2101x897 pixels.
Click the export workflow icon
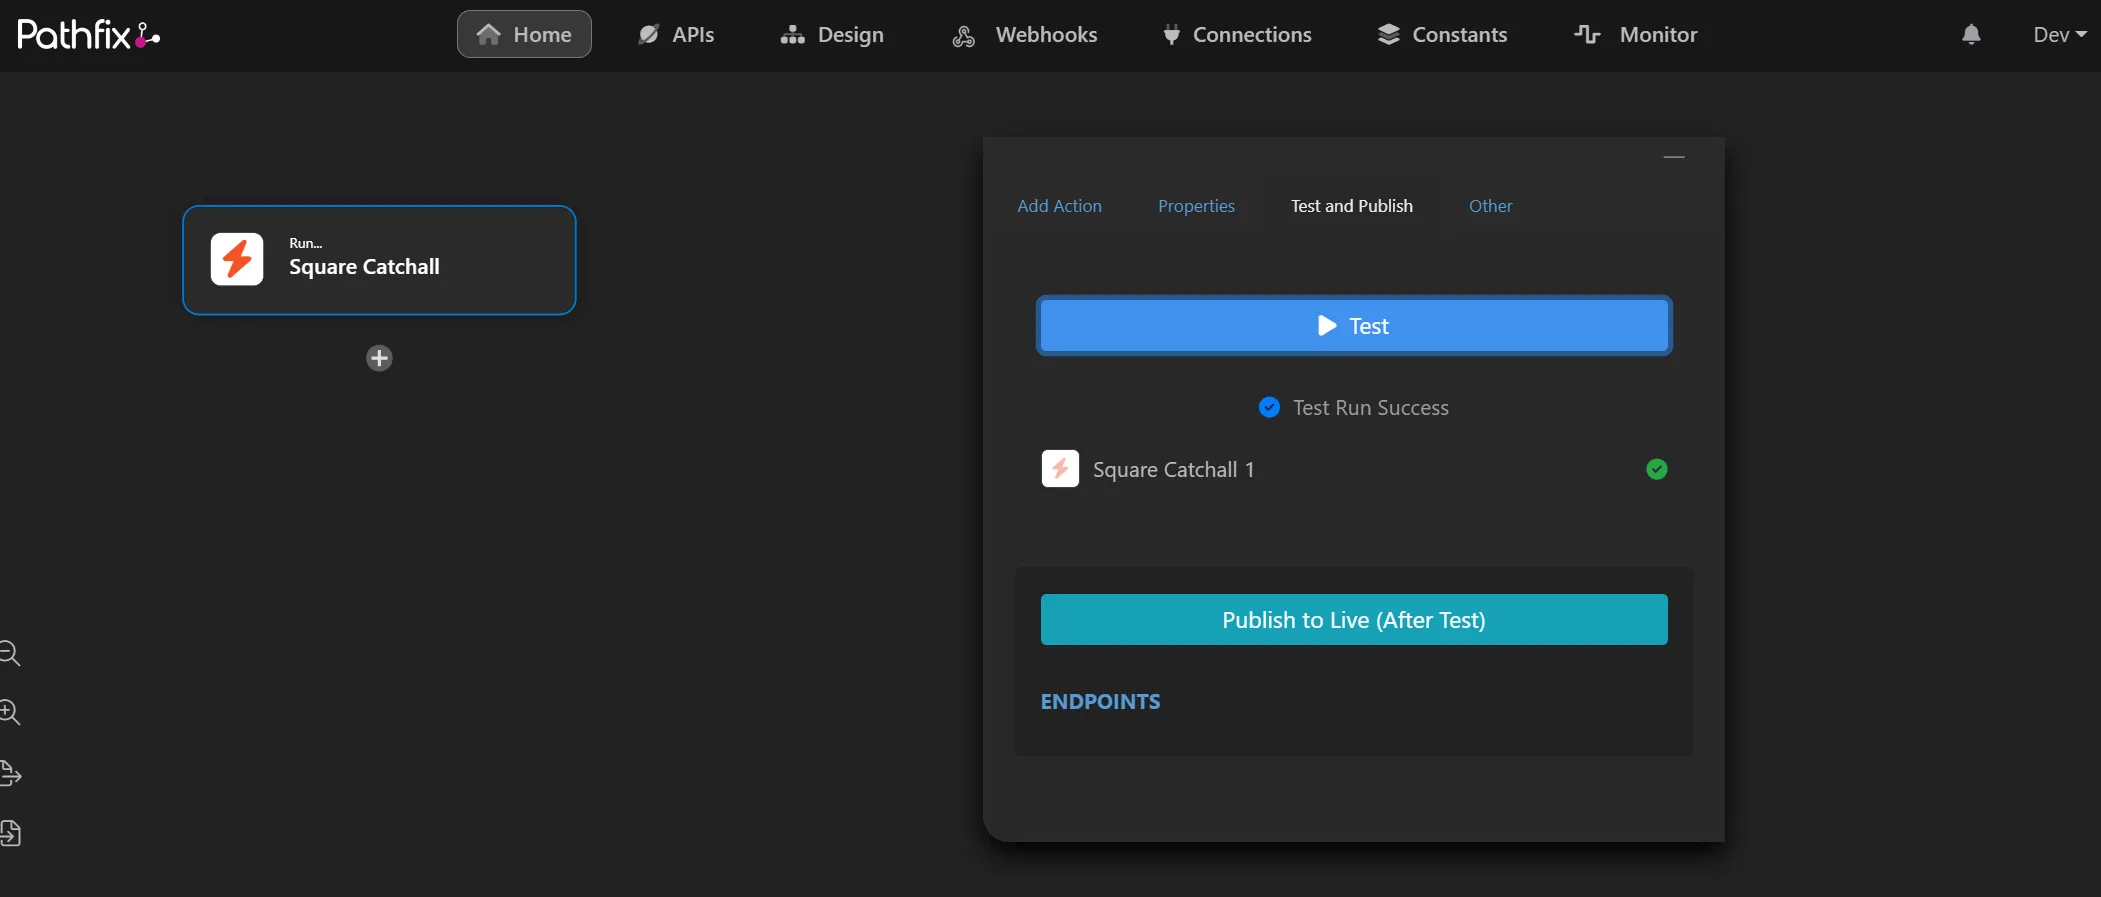10,773
